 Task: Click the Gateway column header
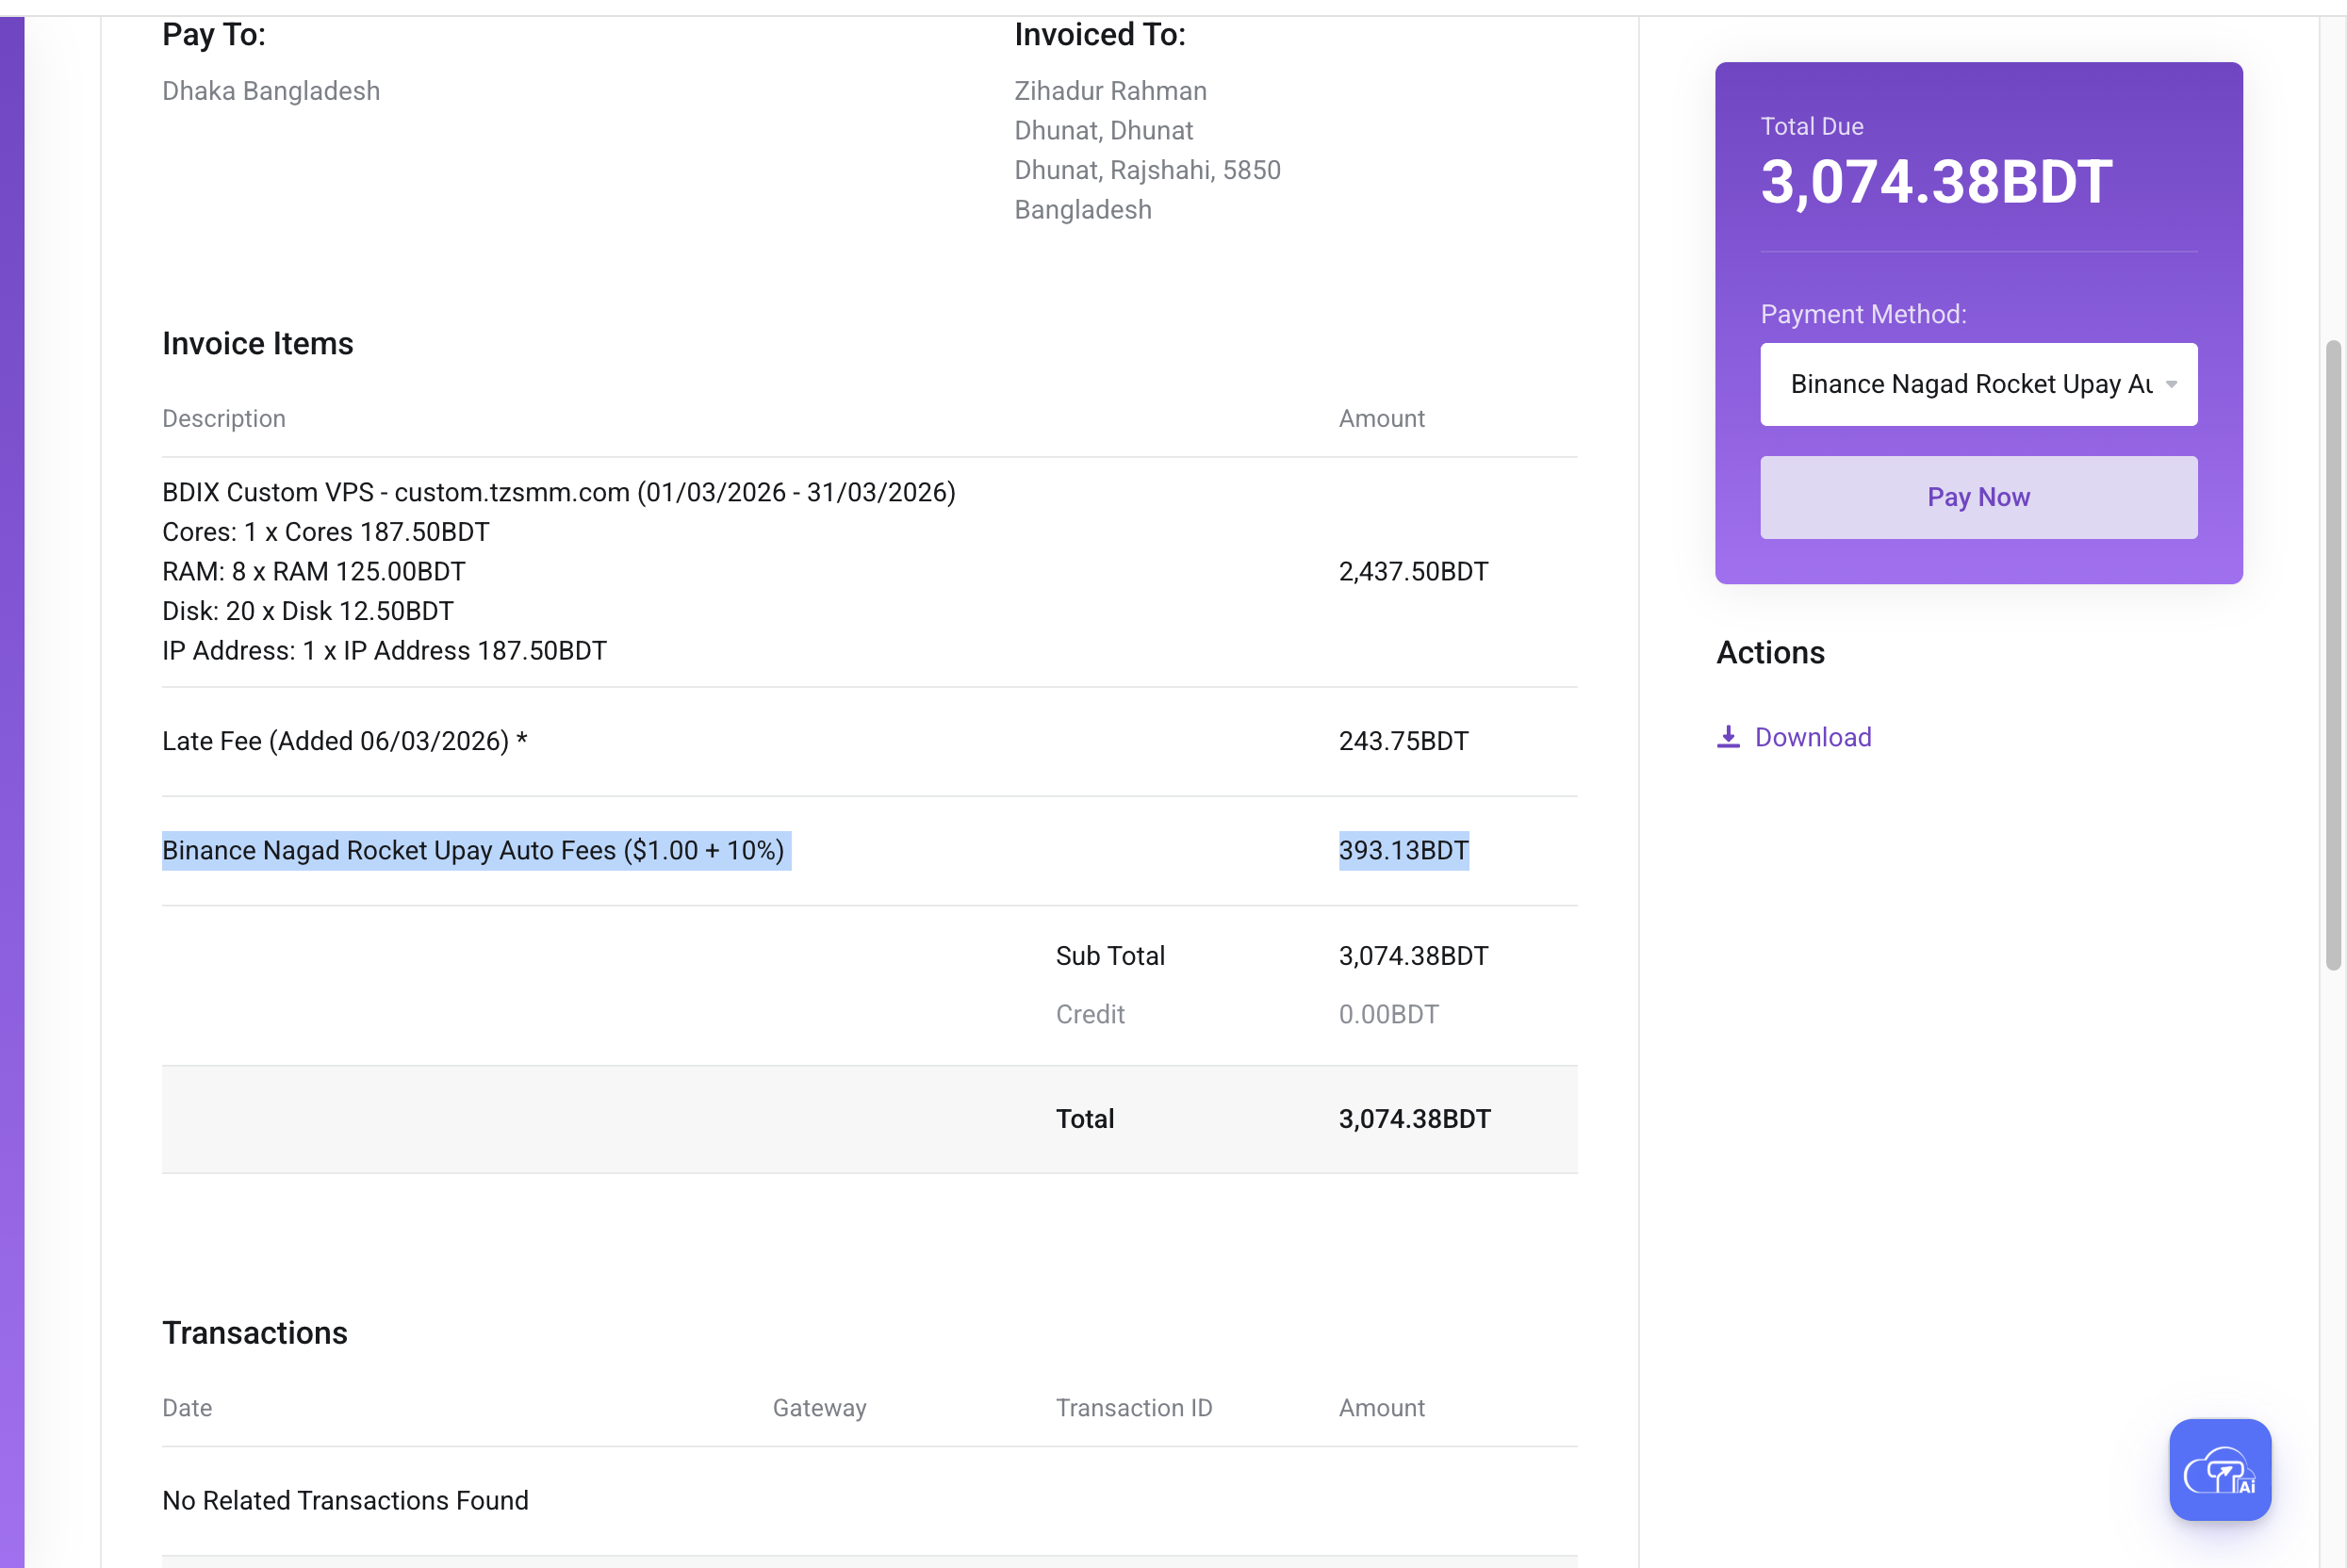pyautogui.click(x=819, y=1407)
